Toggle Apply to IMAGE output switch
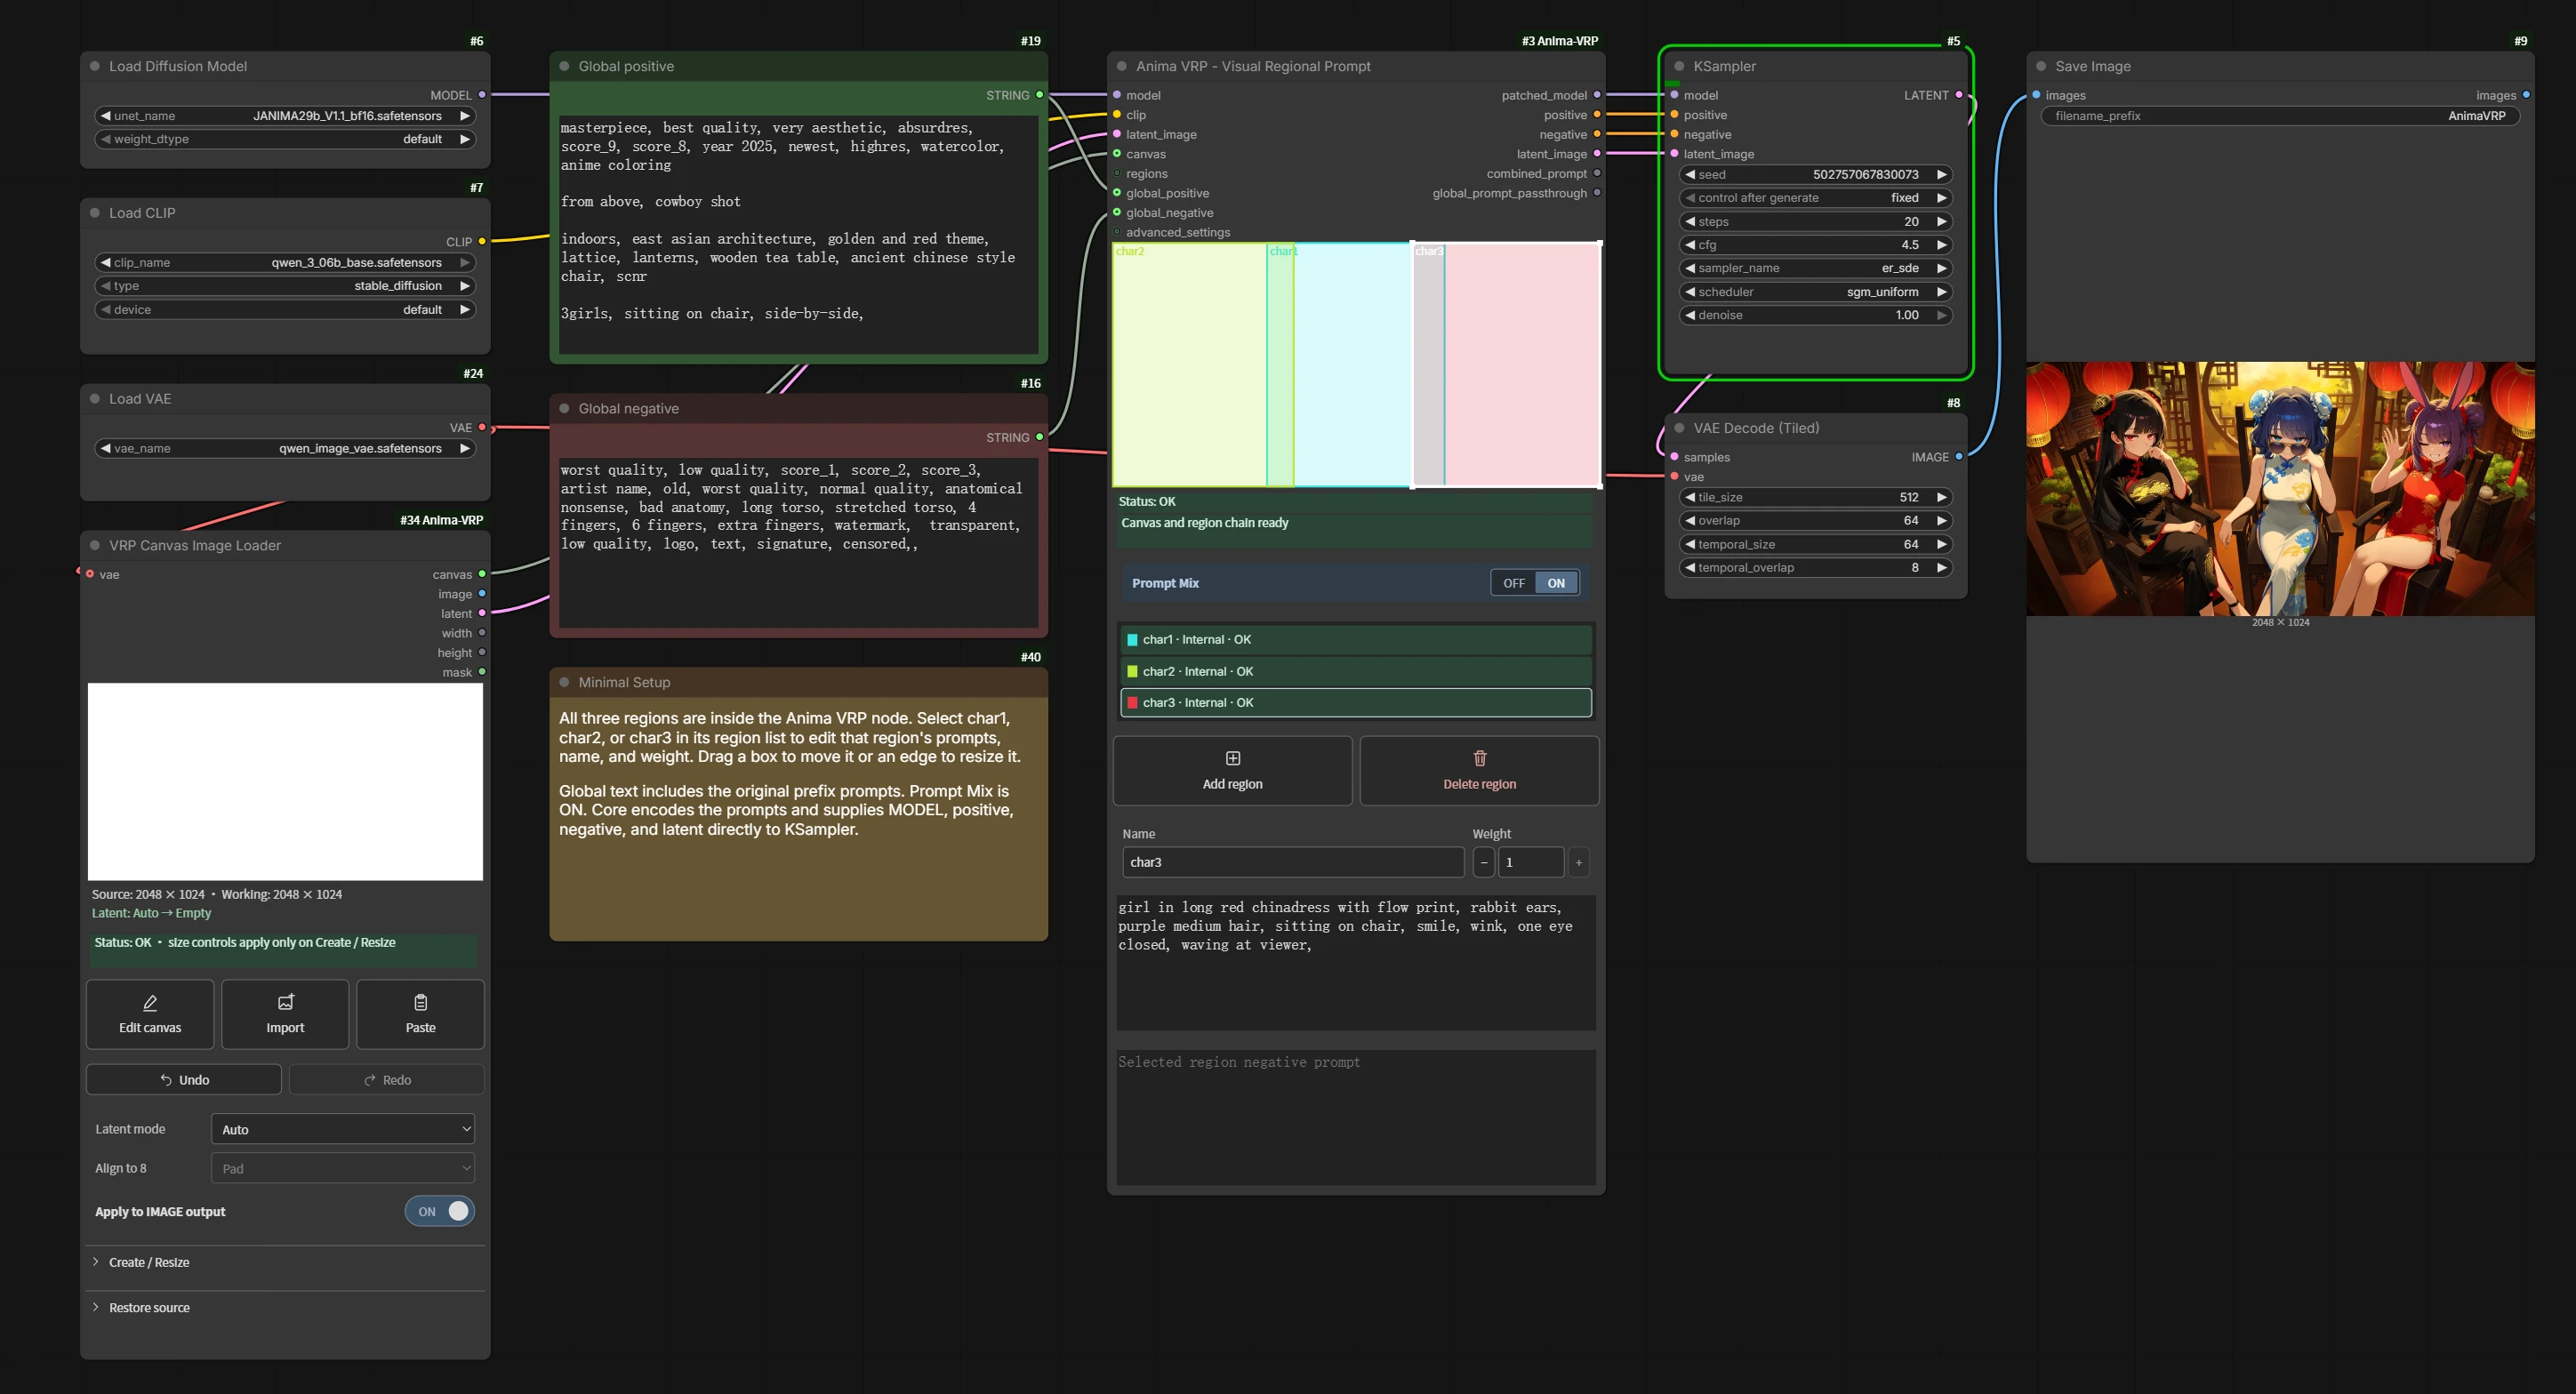Image resolution: width=2576 pixels, height=1394 pixels. coord(440,1211)
